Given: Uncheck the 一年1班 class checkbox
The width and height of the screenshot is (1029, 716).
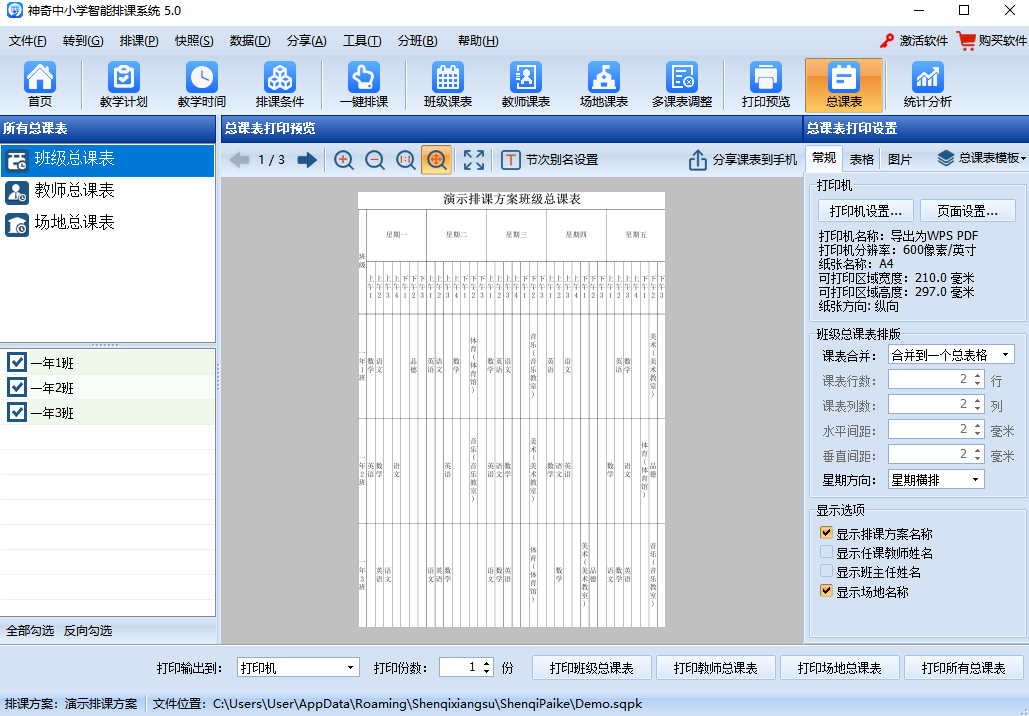Looking at the screenshot, I should click(17, 362).
